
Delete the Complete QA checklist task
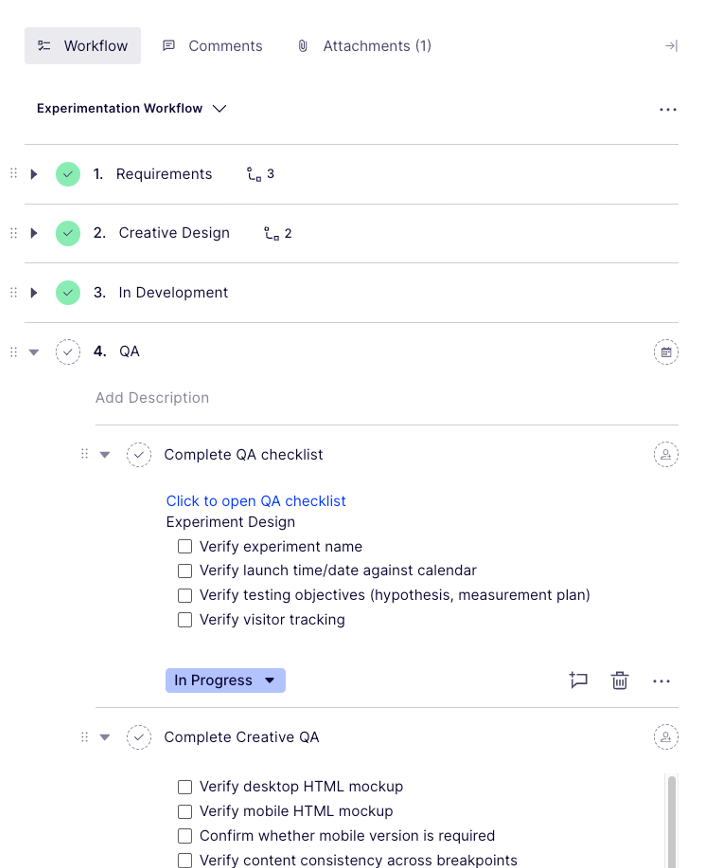pyautogui.click(x=620, y=680)
